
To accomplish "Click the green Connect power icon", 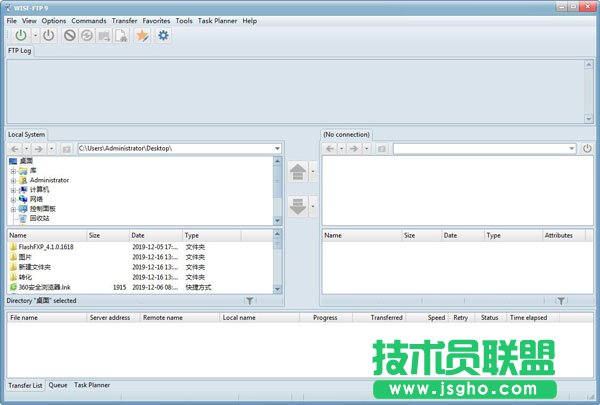I will (19, 36).
